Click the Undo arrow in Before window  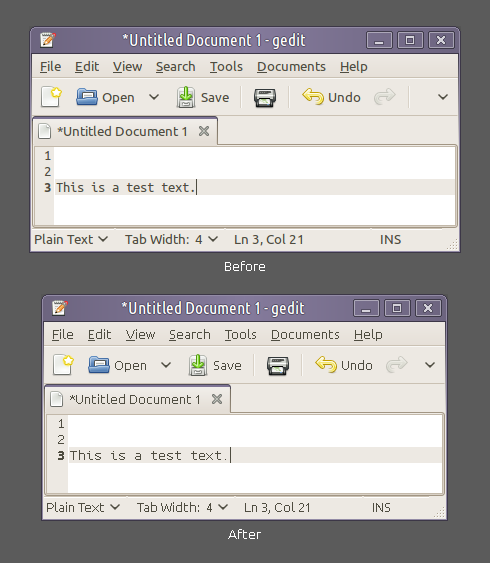[x=313, y=97]
